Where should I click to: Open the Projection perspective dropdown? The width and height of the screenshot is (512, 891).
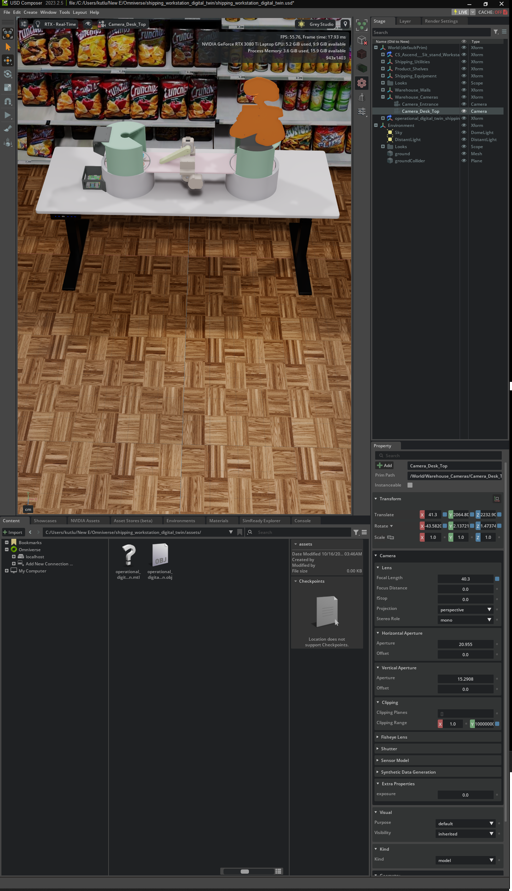coord(465,610)
